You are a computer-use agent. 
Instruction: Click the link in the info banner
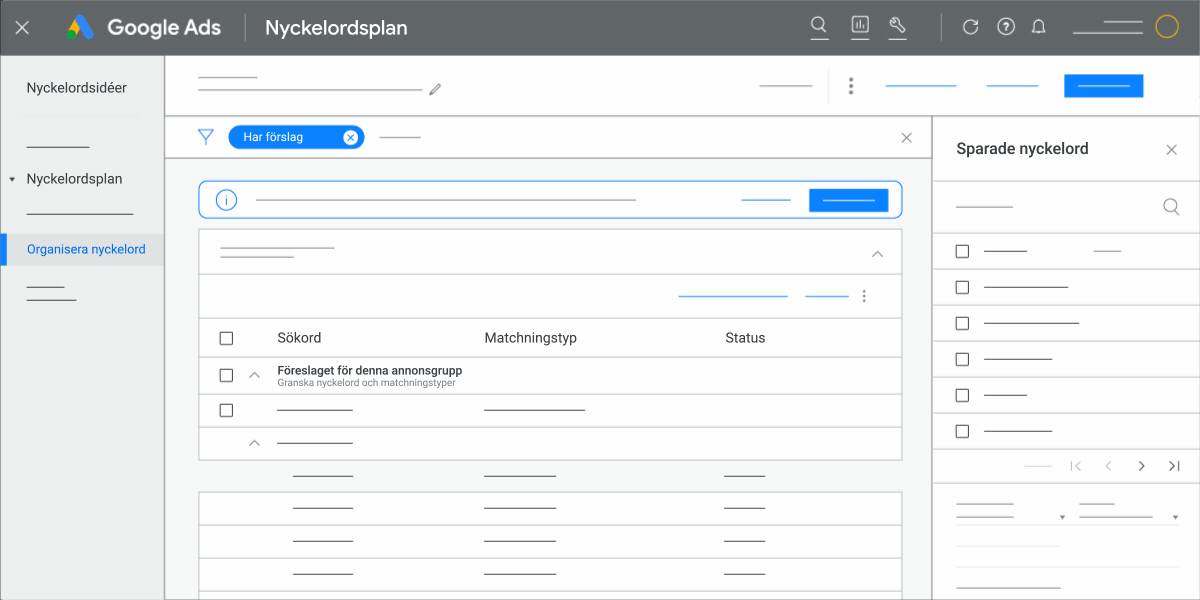click(x=766, y=200)
